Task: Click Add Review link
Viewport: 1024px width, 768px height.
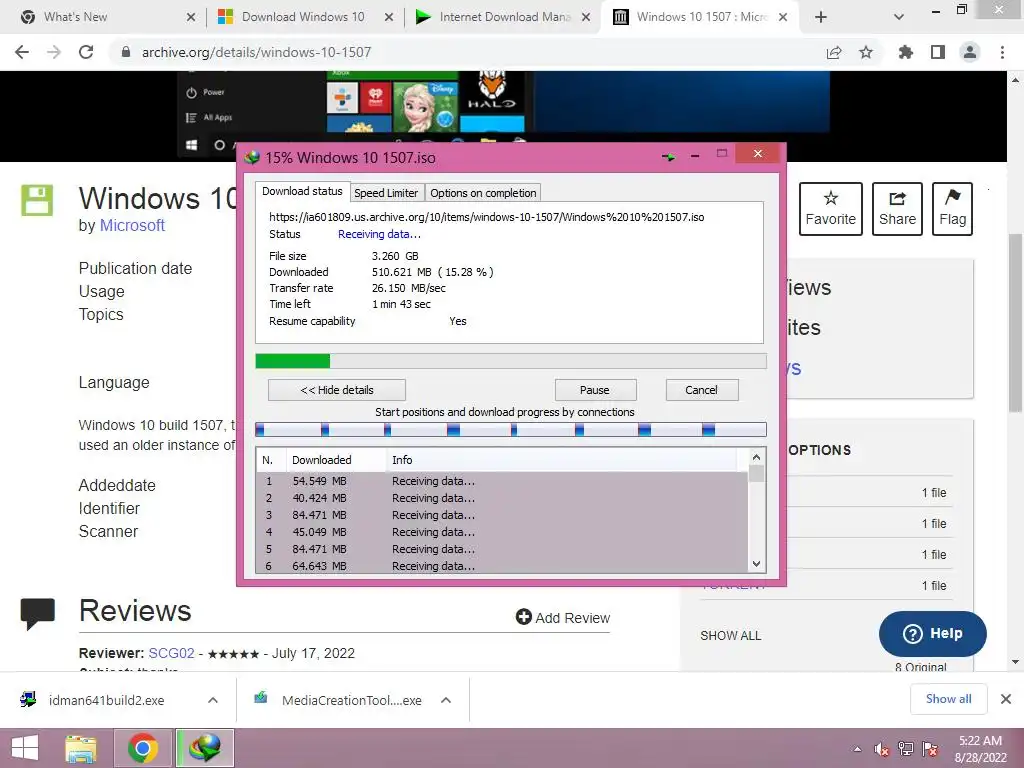Action: point(563,618)
